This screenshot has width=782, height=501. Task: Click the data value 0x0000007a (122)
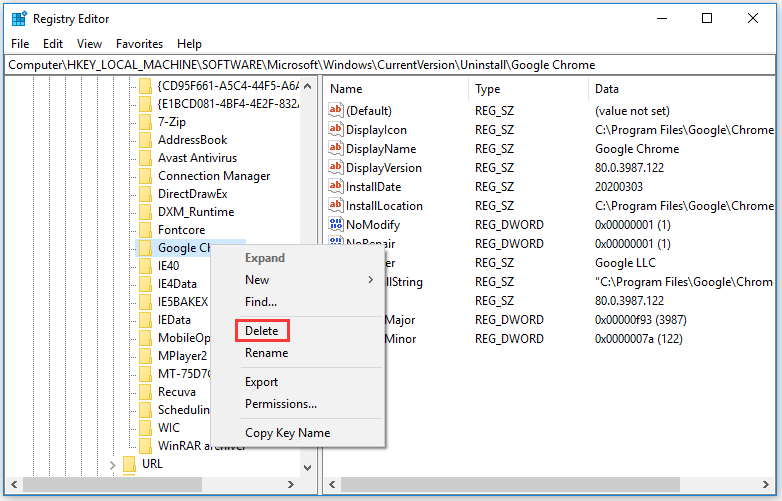point(638,338)
